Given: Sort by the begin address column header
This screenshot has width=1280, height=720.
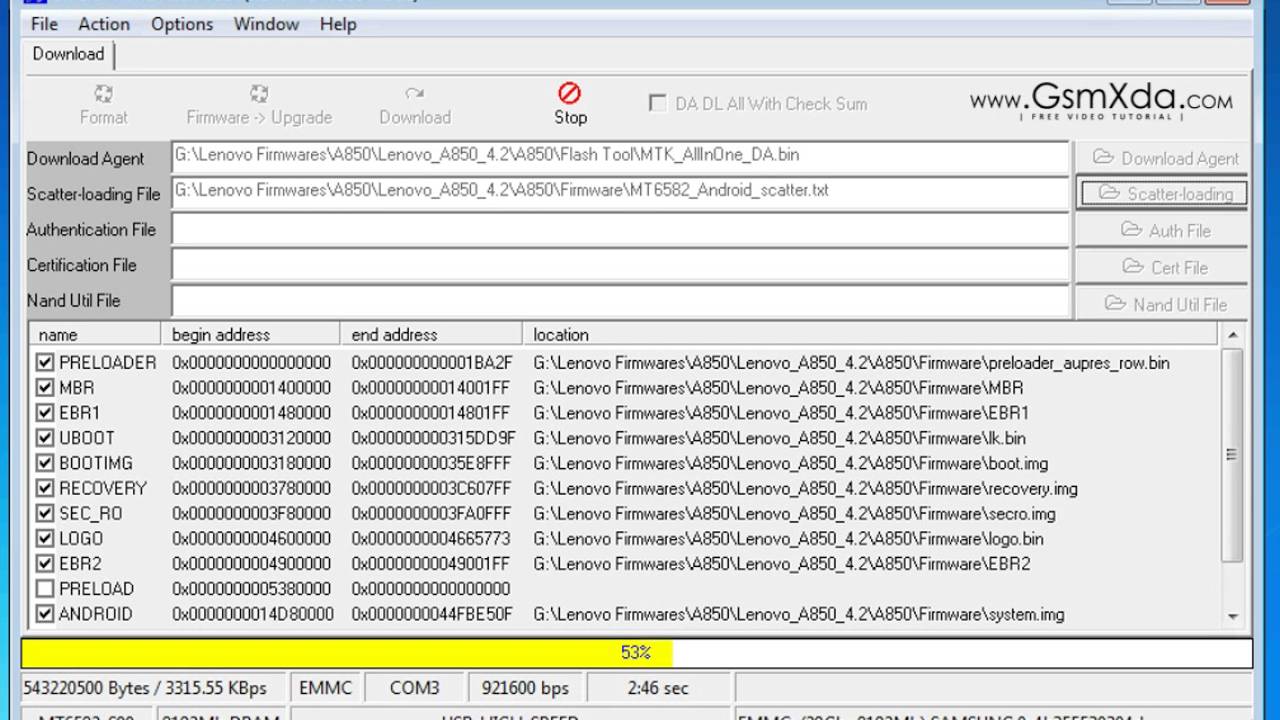Looking at the screenshot, I should click(250, 334).
